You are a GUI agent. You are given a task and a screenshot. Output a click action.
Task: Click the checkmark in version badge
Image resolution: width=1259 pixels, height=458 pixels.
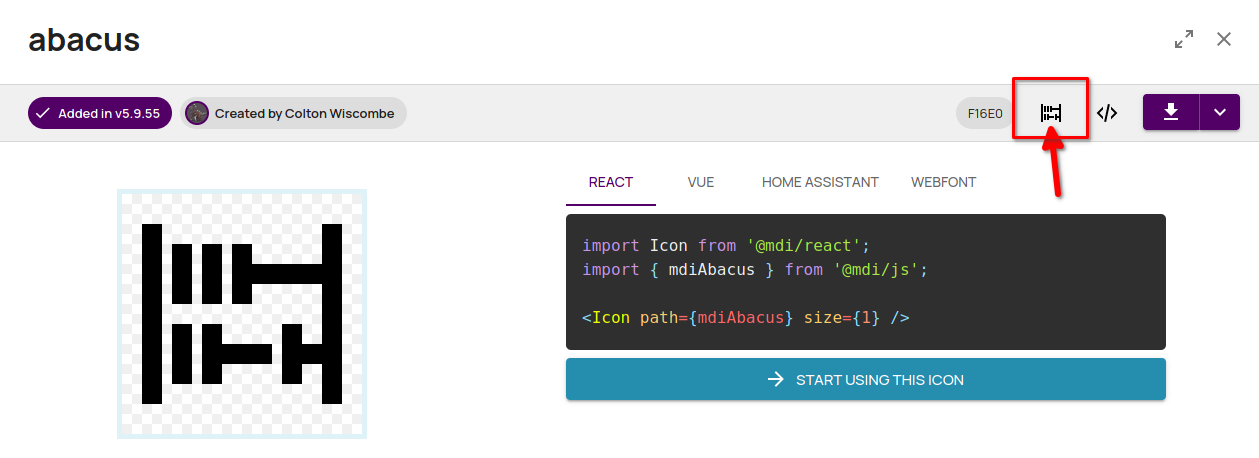pos(43,113)
